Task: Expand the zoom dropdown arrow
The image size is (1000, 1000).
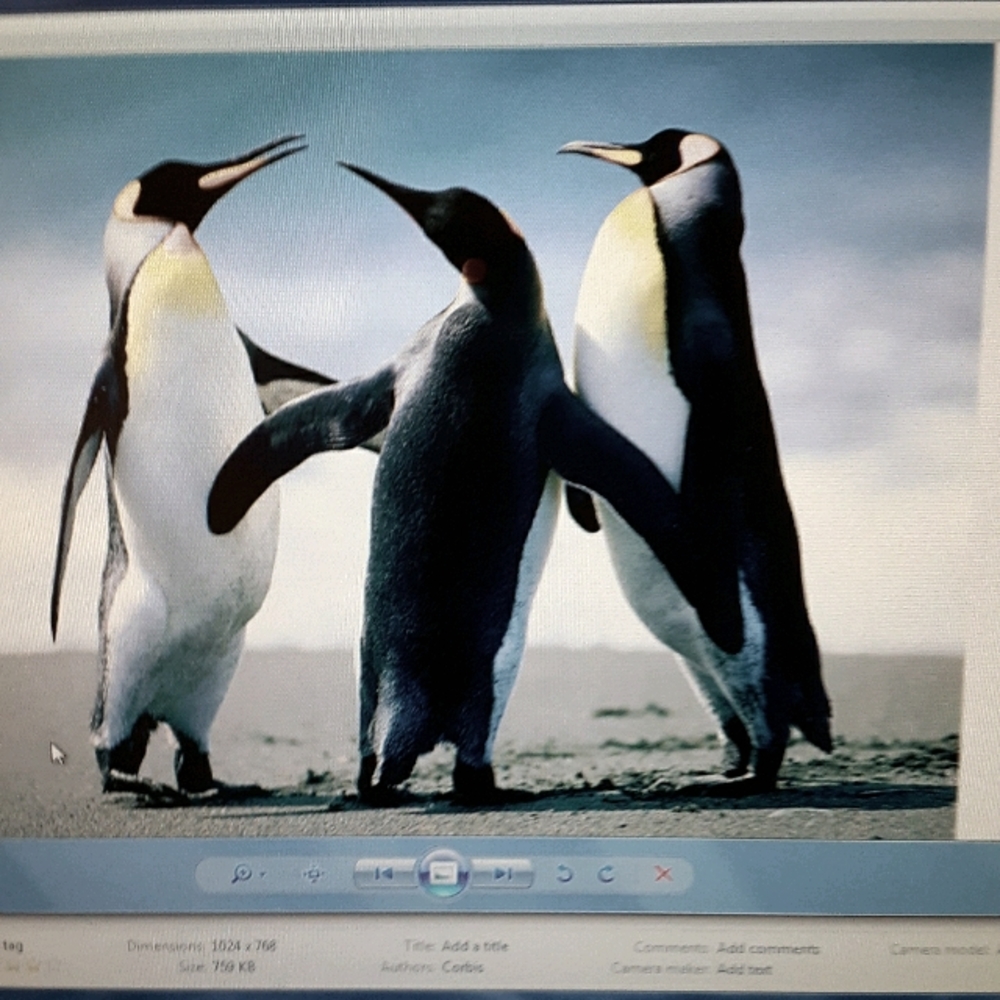Action: tap(262, 874)
